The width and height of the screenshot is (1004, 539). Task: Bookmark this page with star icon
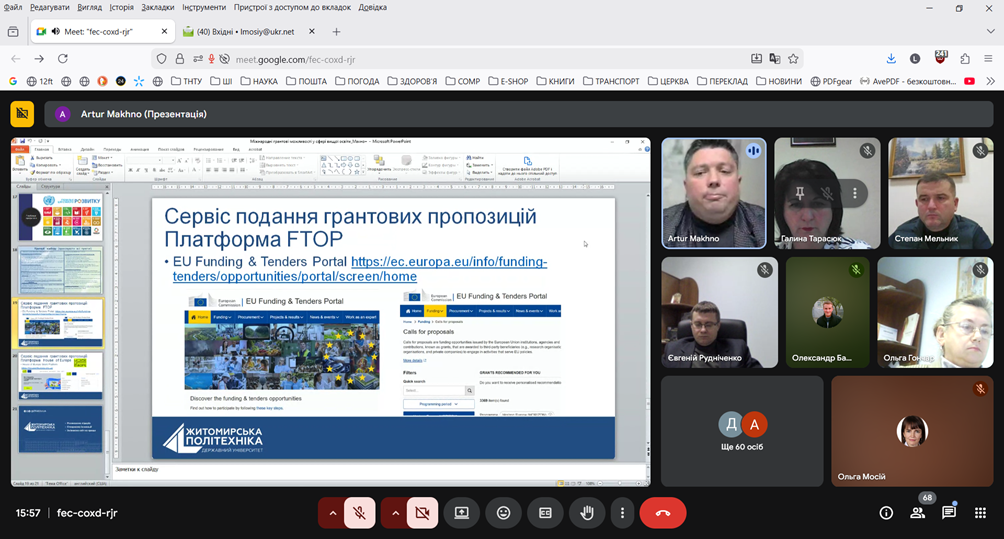point(793,58)
